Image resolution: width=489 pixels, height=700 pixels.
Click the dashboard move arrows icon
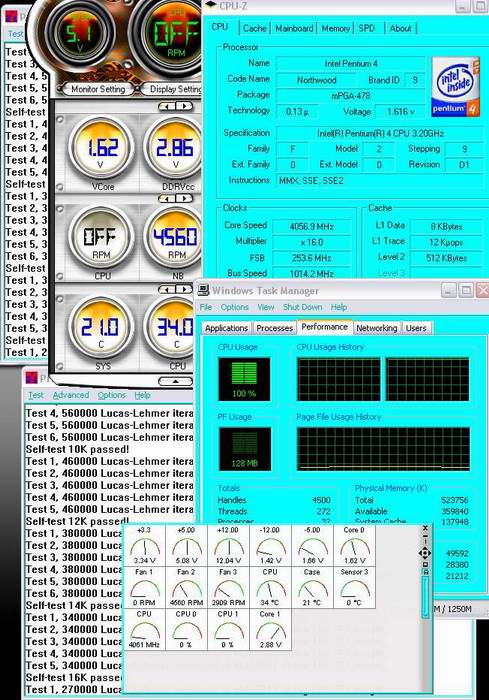point(425,554)
